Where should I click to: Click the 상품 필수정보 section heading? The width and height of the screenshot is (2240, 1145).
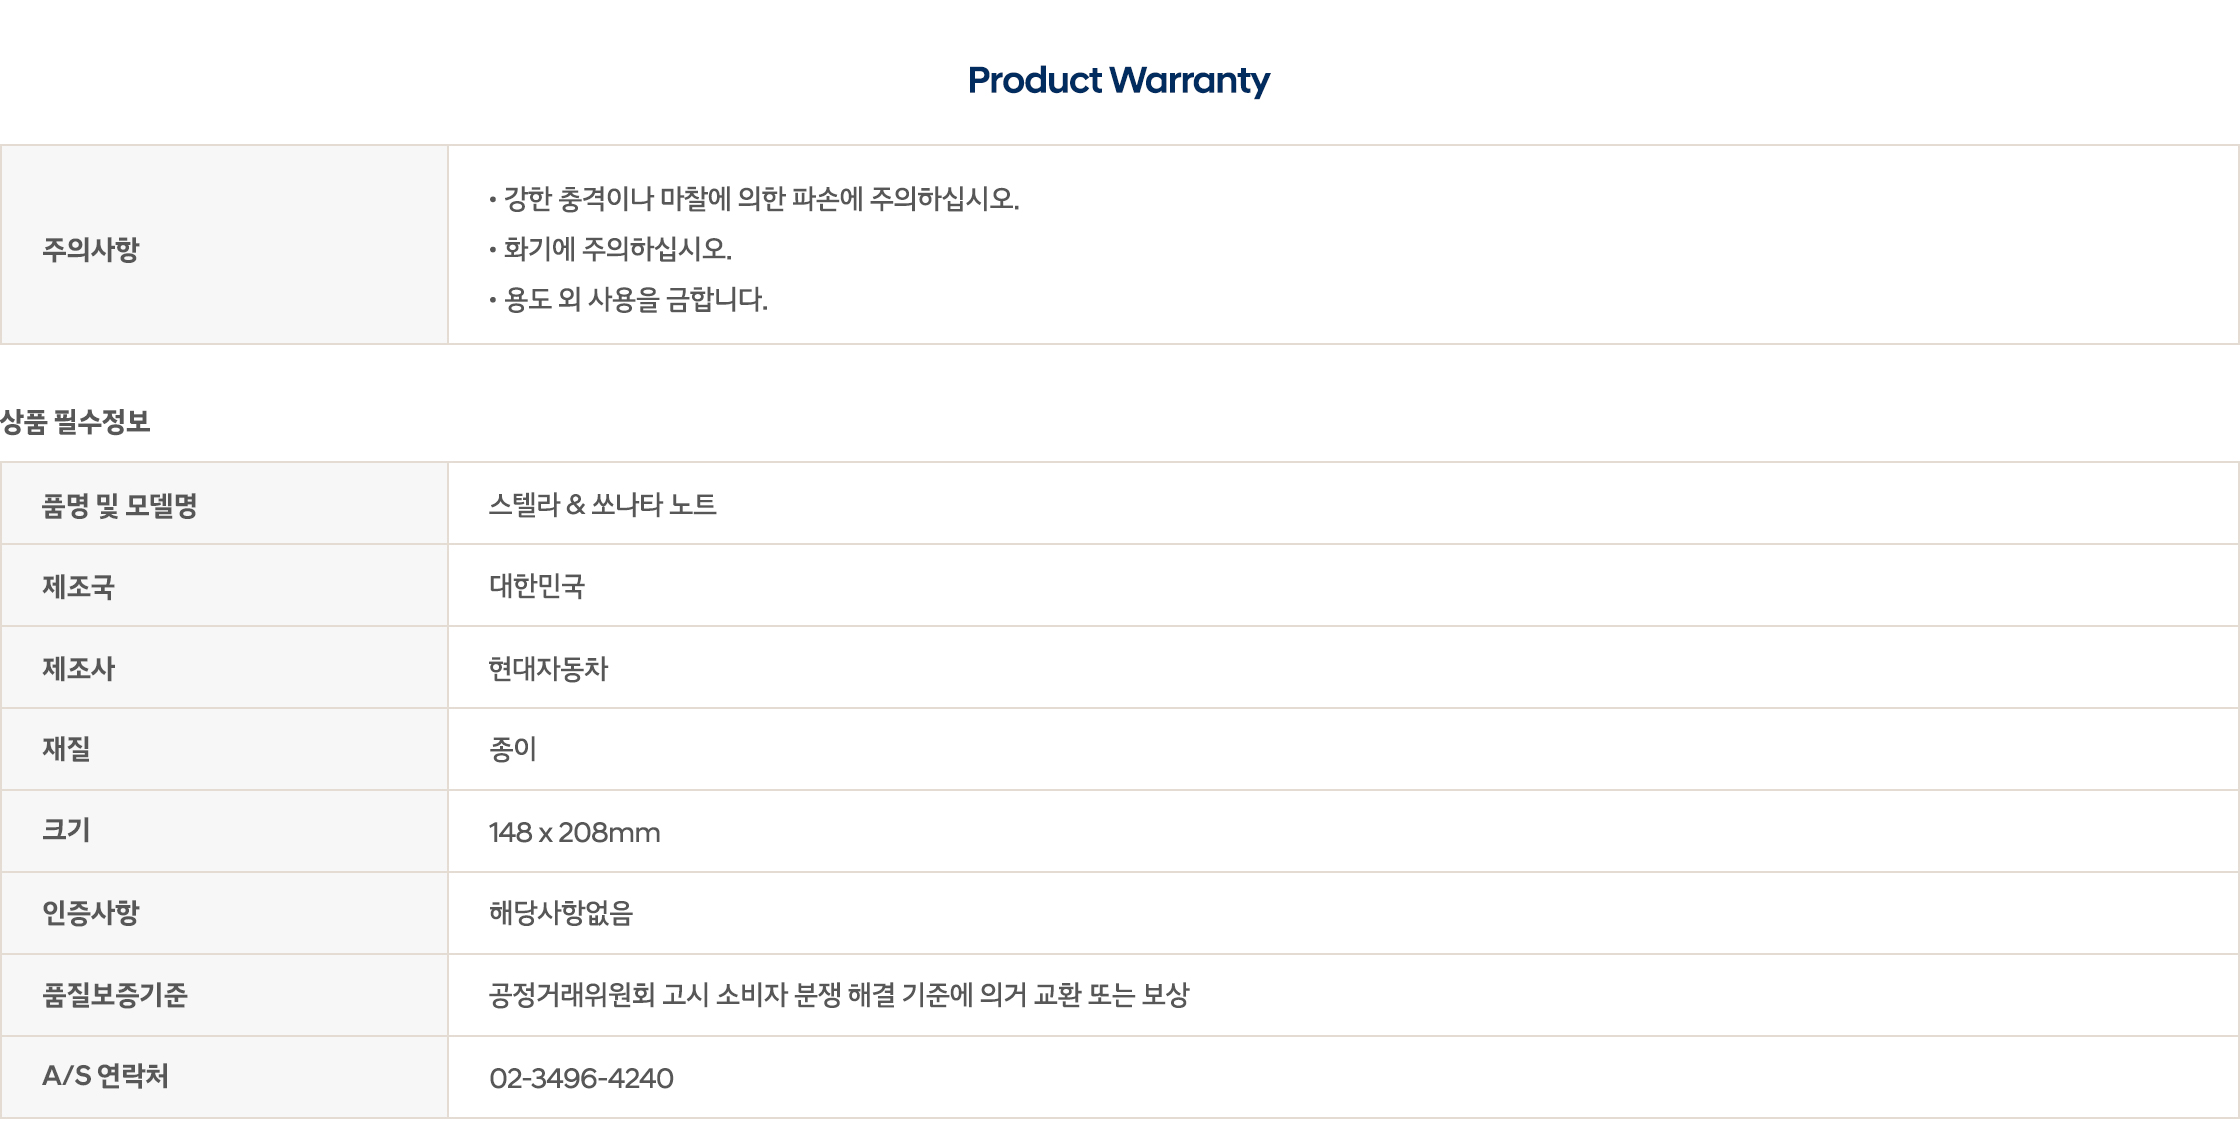click(76, 422)
